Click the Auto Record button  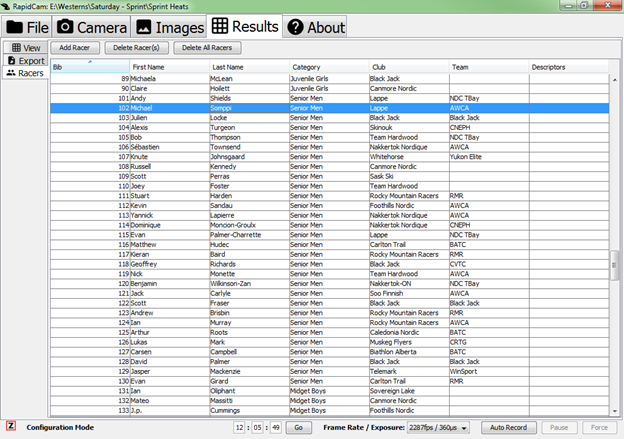508,427
